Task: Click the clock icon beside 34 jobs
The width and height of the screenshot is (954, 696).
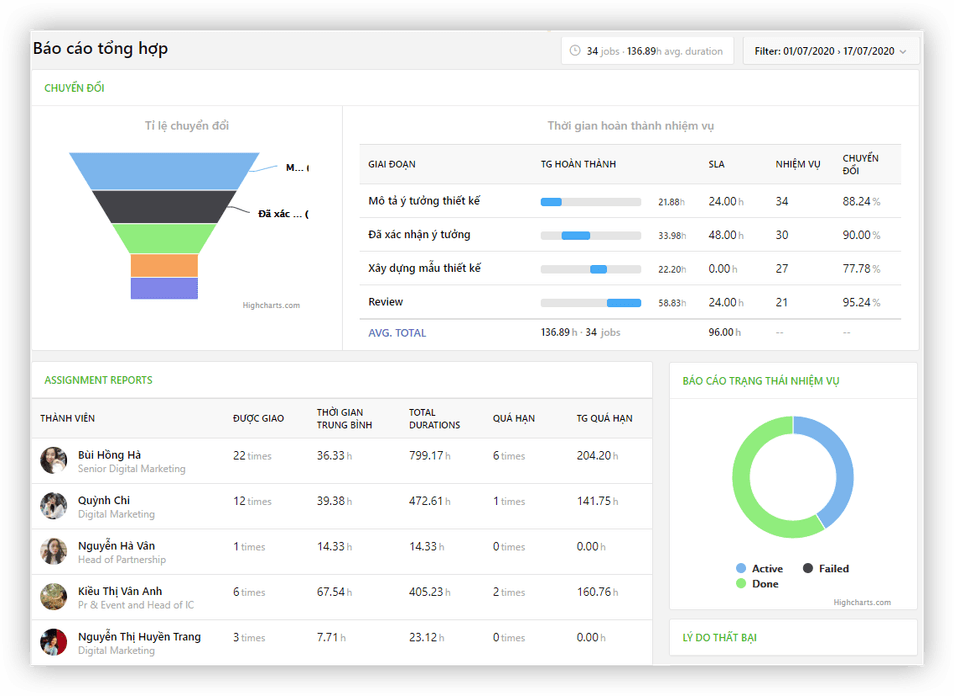Action: (x=575, y=51)
